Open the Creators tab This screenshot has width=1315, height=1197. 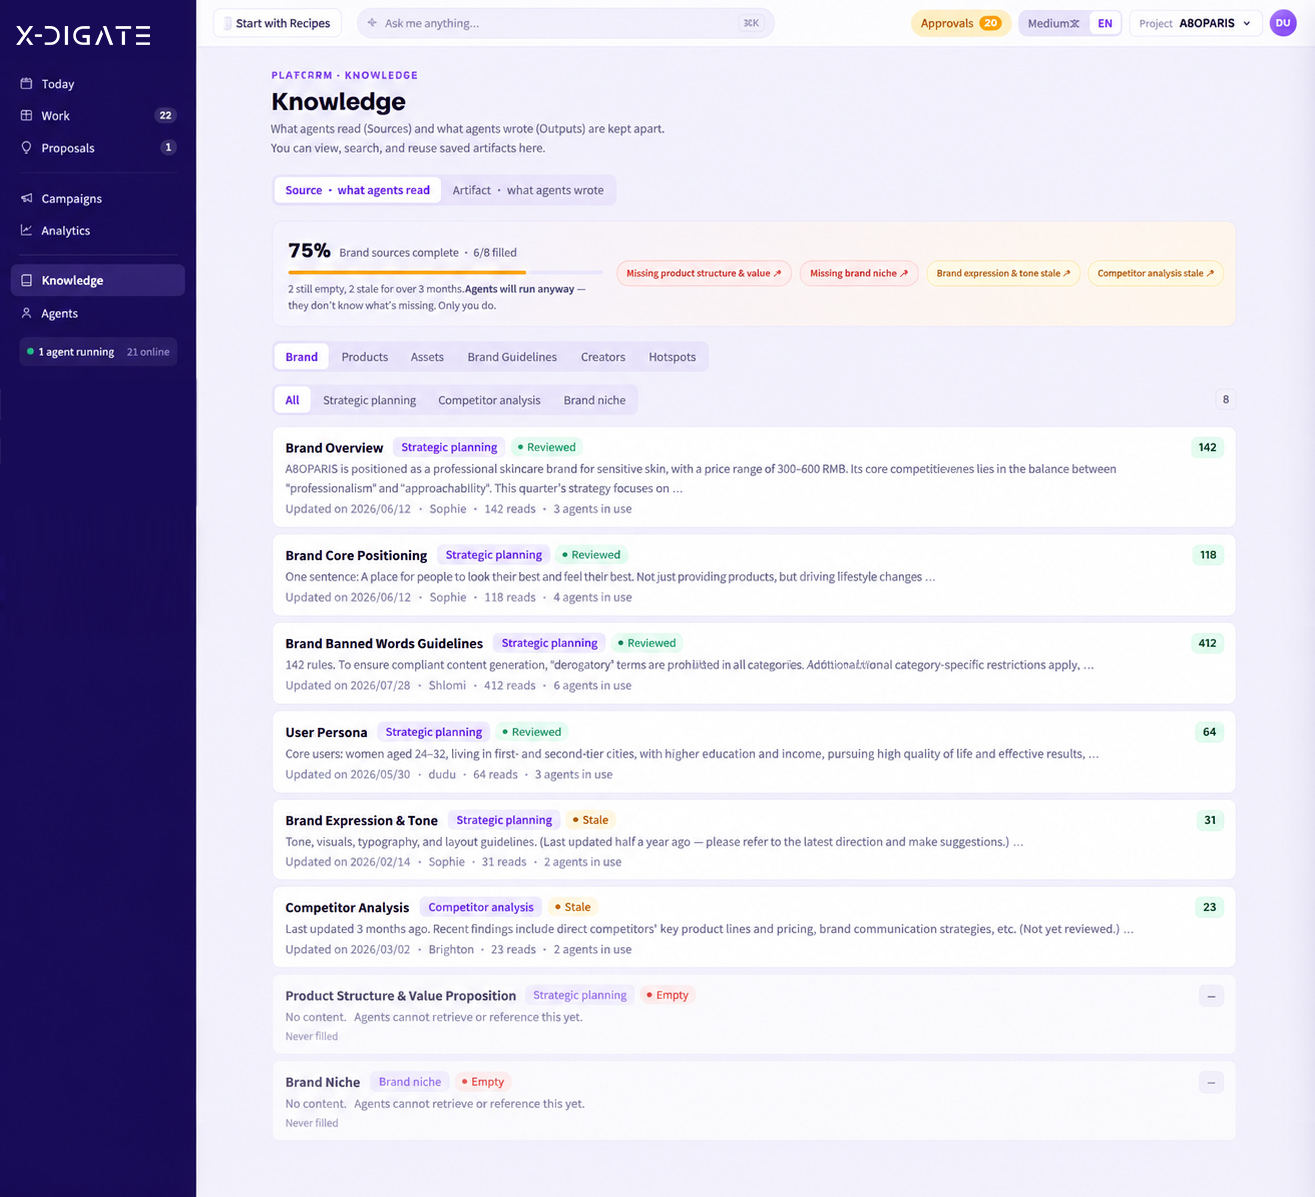point(603,357)
